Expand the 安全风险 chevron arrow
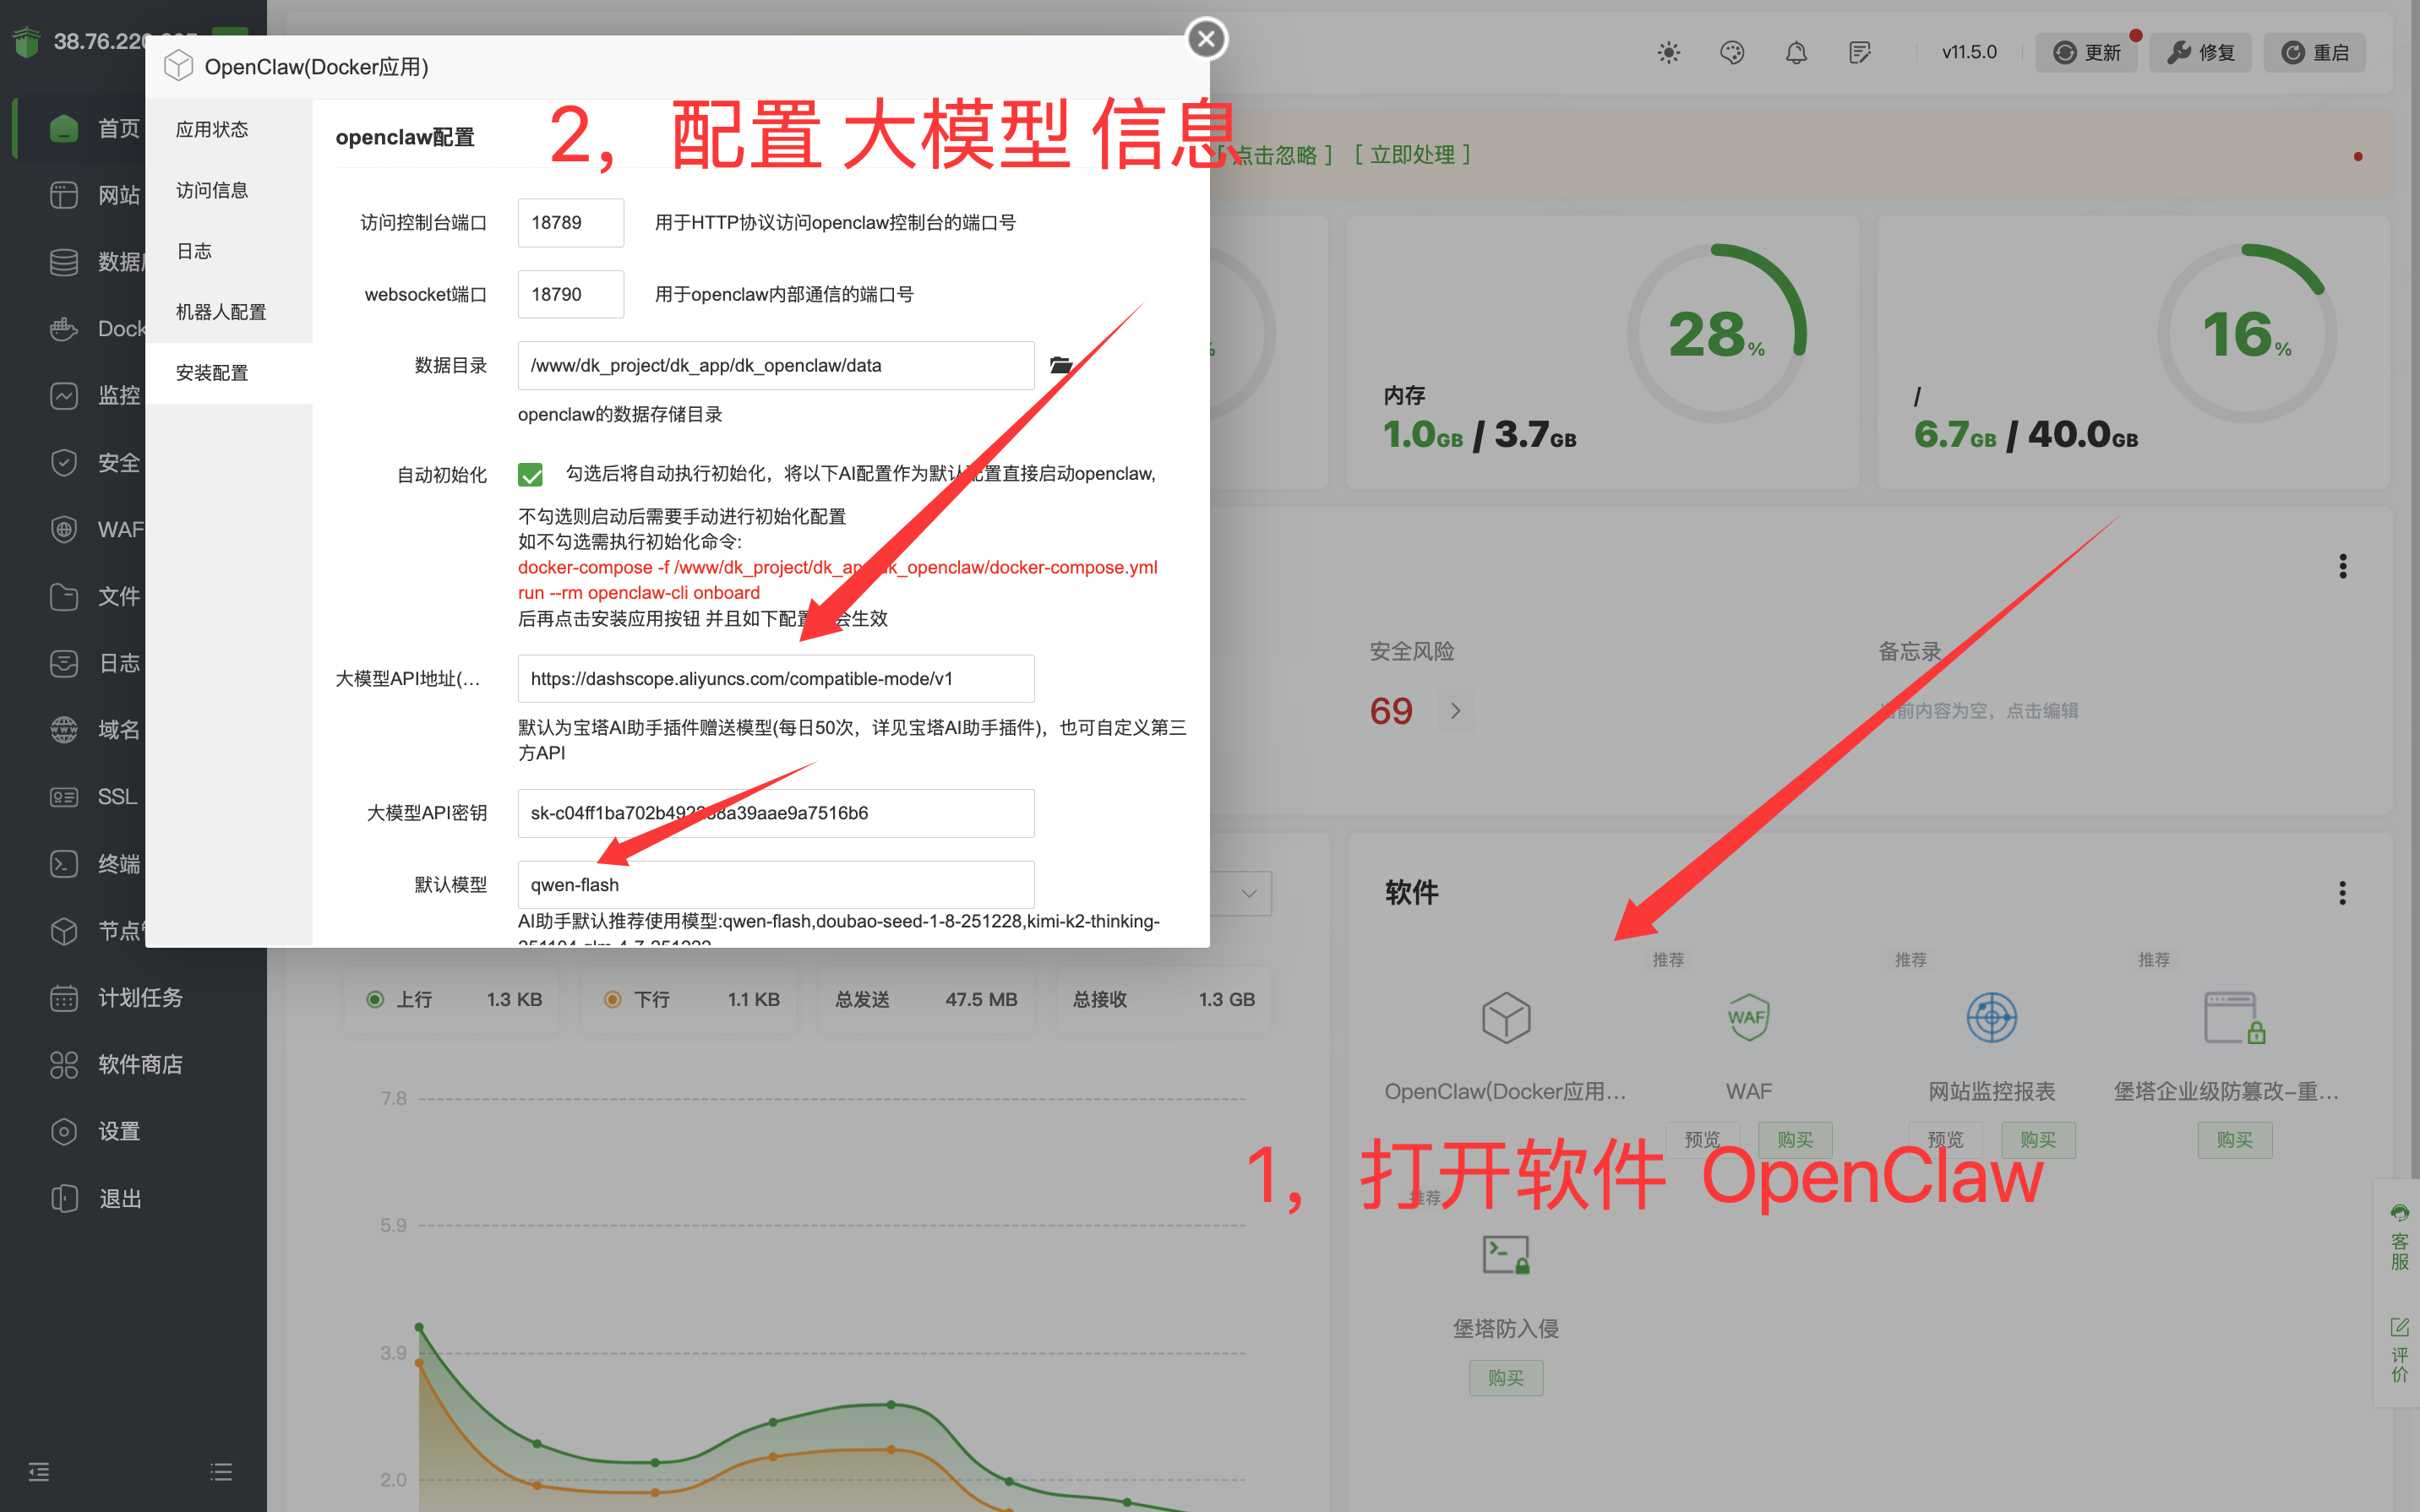Viewport: 2420px width, 1512px height. point(1455,710)
